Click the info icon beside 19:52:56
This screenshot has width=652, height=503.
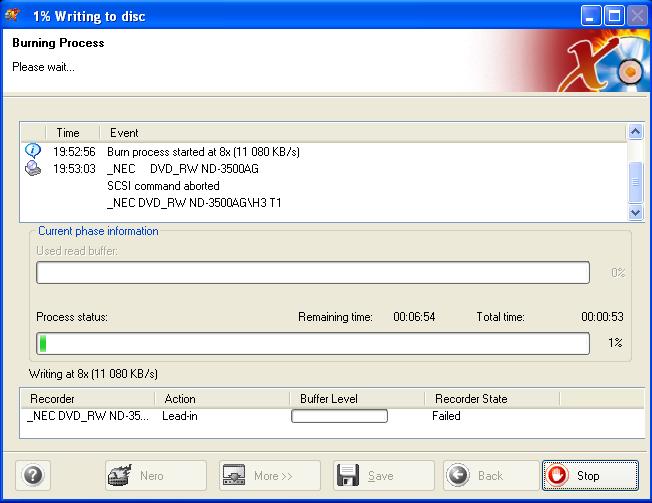click(33, 150)
